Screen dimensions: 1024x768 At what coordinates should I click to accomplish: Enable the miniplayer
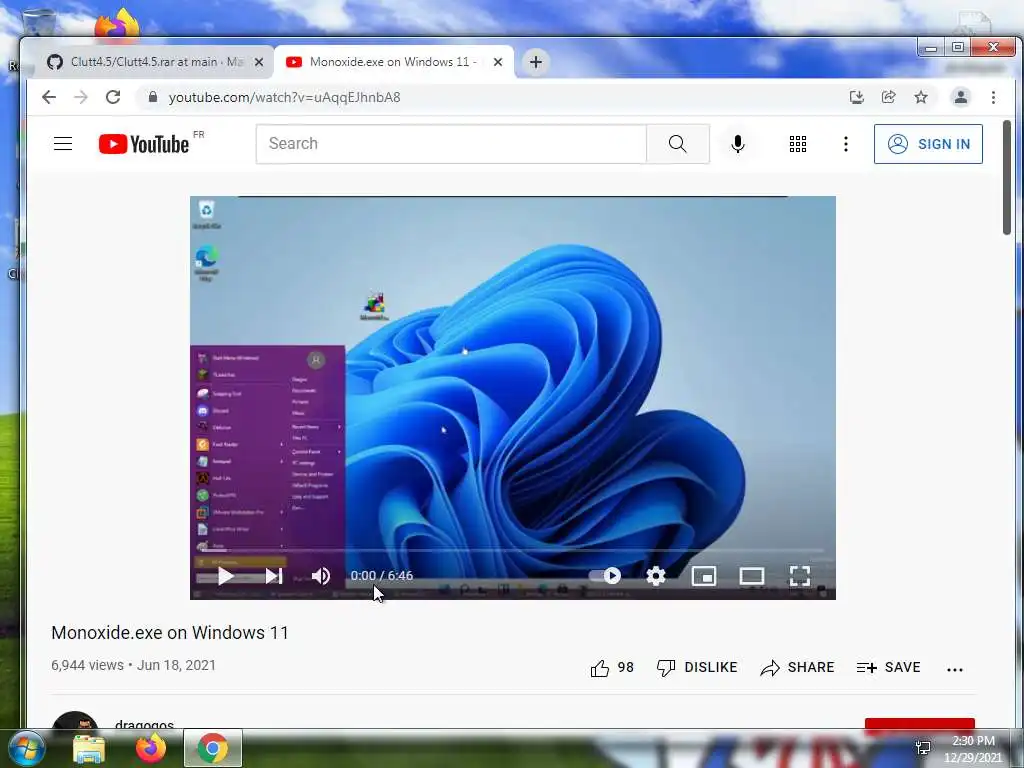coord(704,576)
